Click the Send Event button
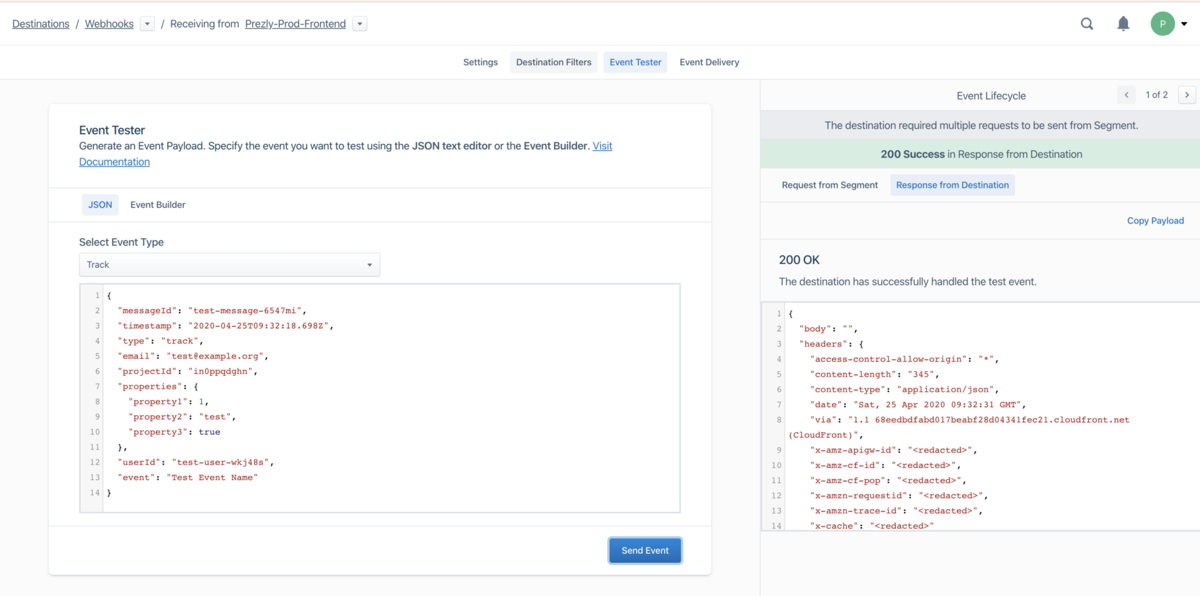1200x596 pixels. tap(645, 551)
